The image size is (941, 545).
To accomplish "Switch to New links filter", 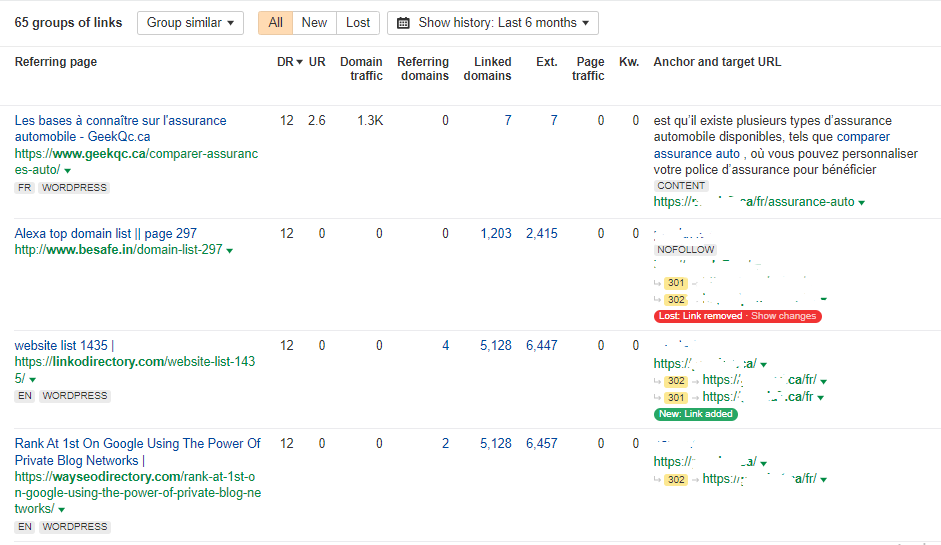I will point(314,23).
